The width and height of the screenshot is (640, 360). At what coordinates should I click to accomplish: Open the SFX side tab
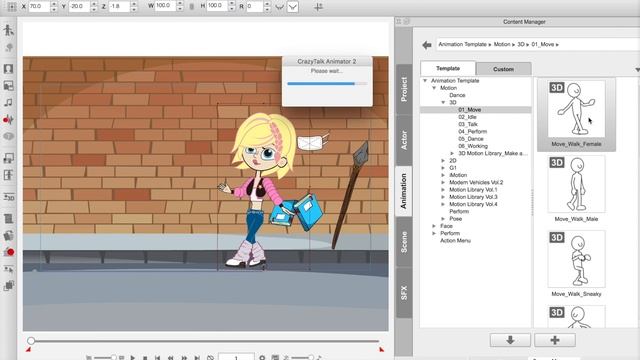point(404,293)
